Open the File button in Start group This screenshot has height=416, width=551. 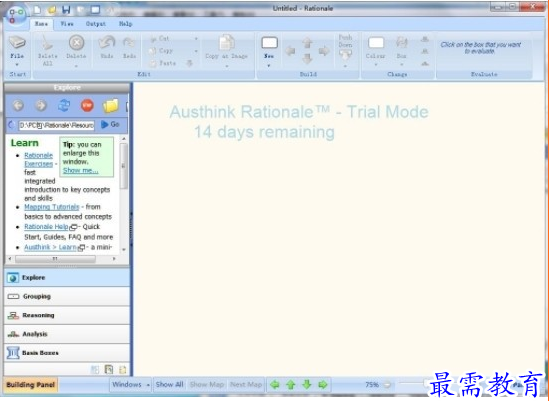(17, 51)
